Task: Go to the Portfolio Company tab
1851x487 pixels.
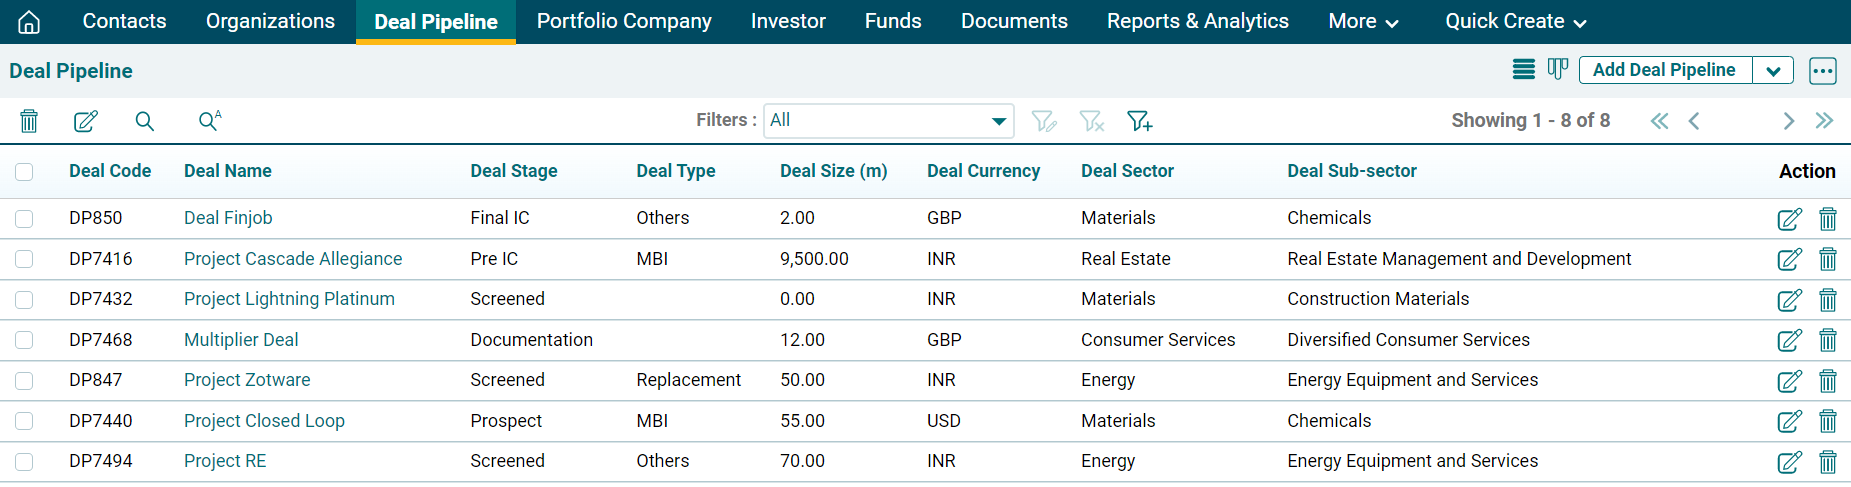Action: point(624,21)
